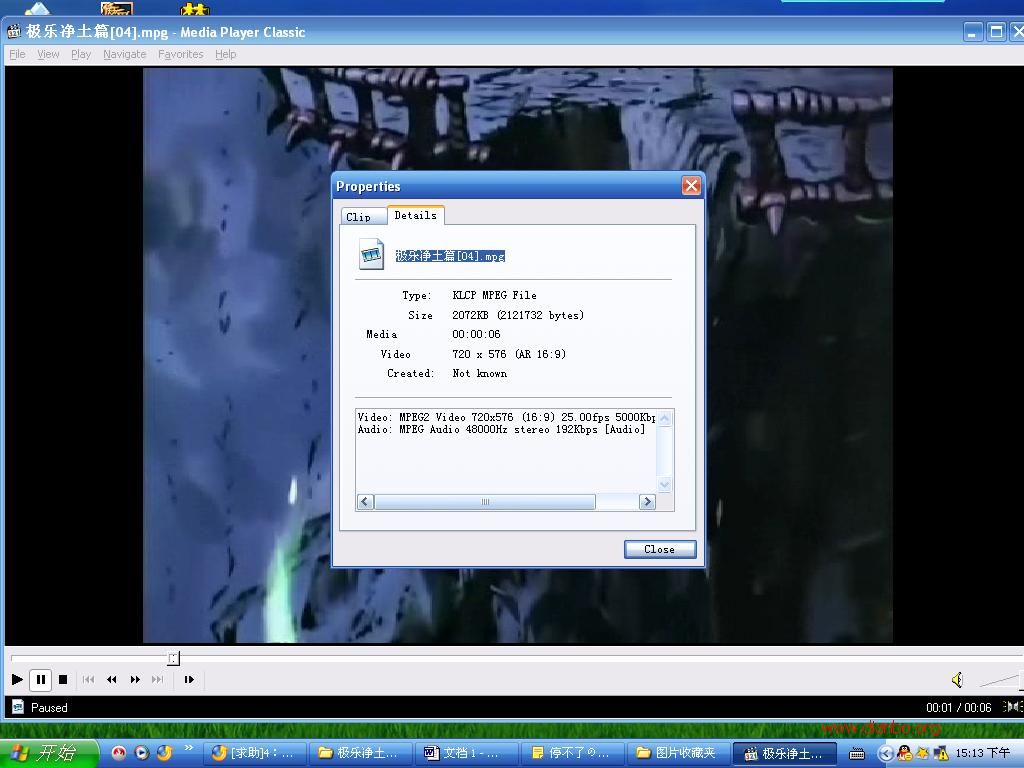Click the Video MPEG2 stream info line
This screenshot has height=768, width=1024.
(x=506, y=417)
